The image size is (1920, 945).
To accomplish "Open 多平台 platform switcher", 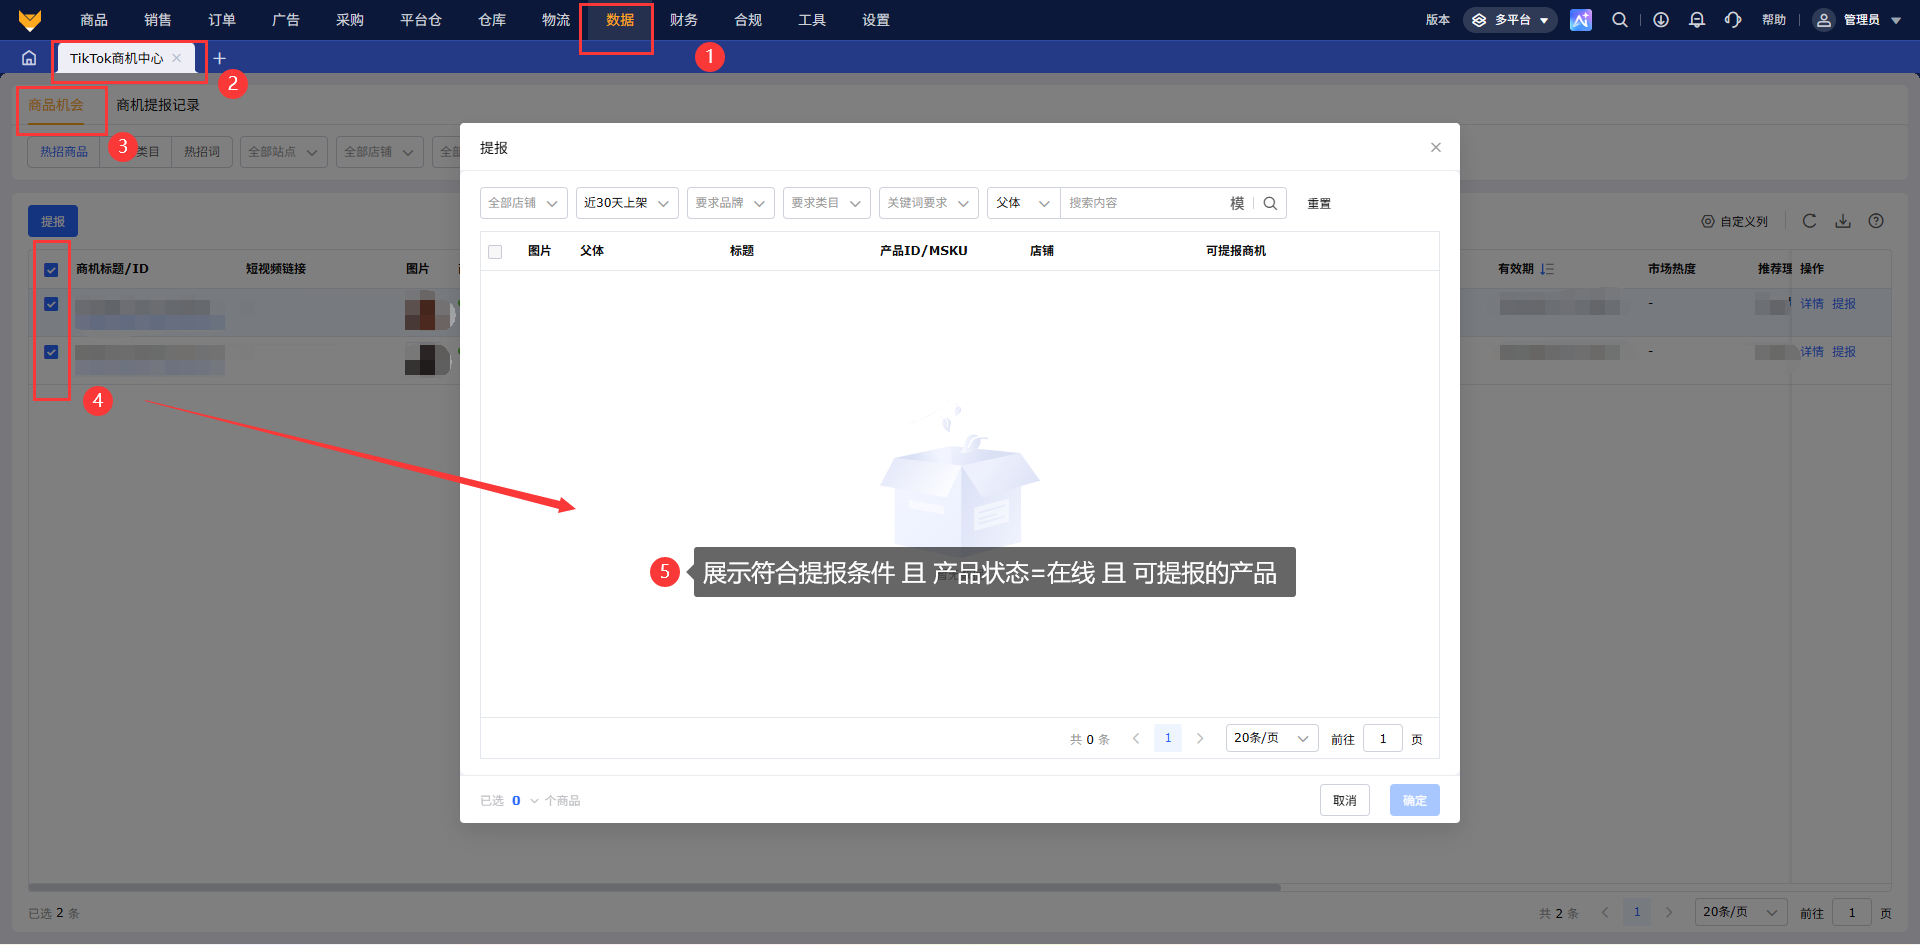I will coord(1510,20).
